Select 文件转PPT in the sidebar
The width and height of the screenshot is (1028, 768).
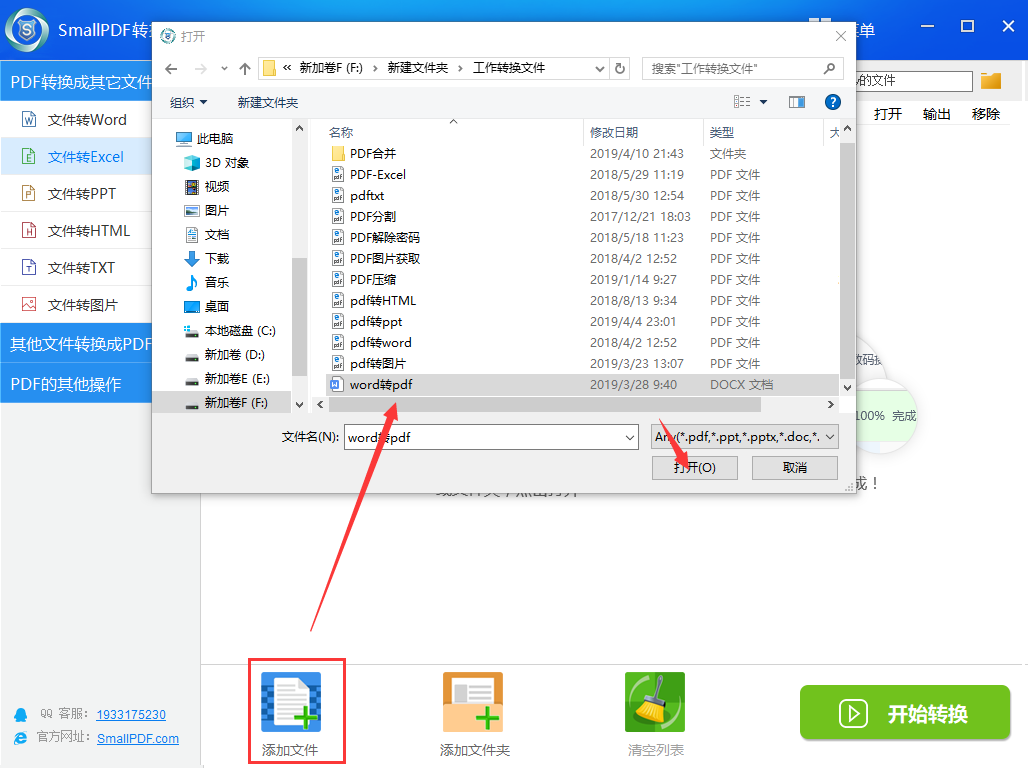[x=82, y=194]
